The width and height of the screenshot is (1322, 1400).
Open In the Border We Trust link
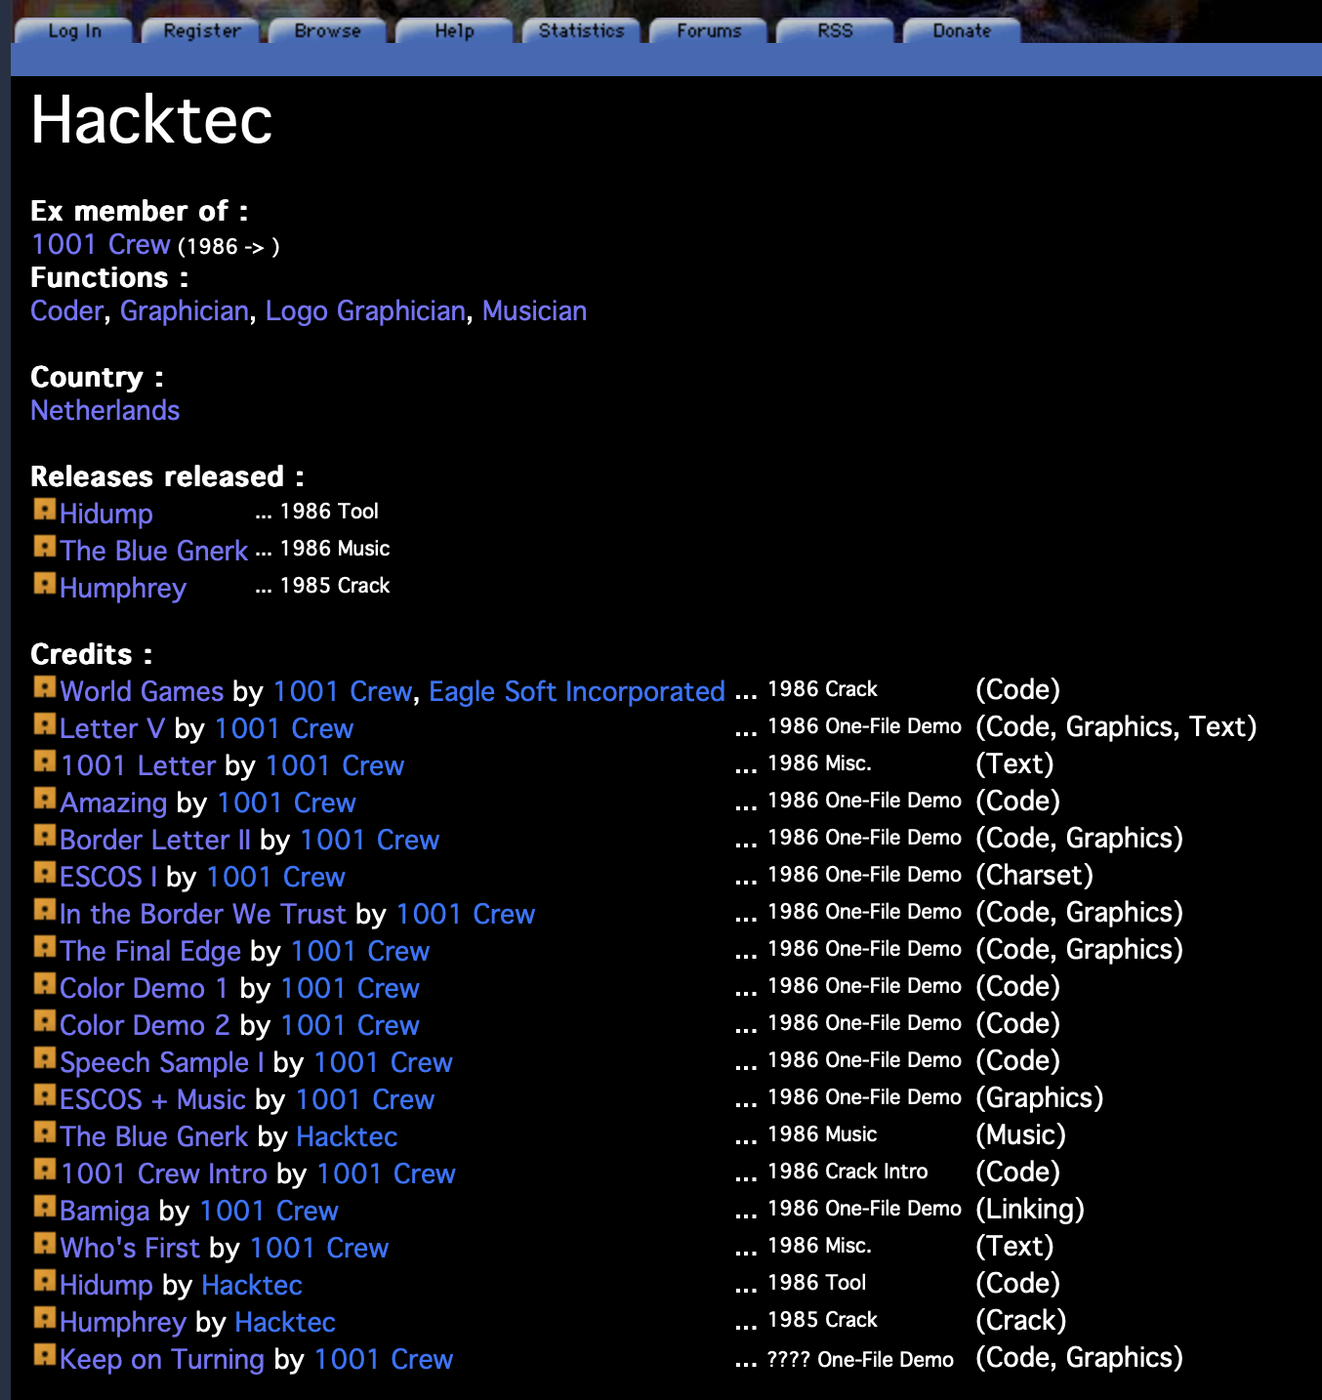(203, 914)
